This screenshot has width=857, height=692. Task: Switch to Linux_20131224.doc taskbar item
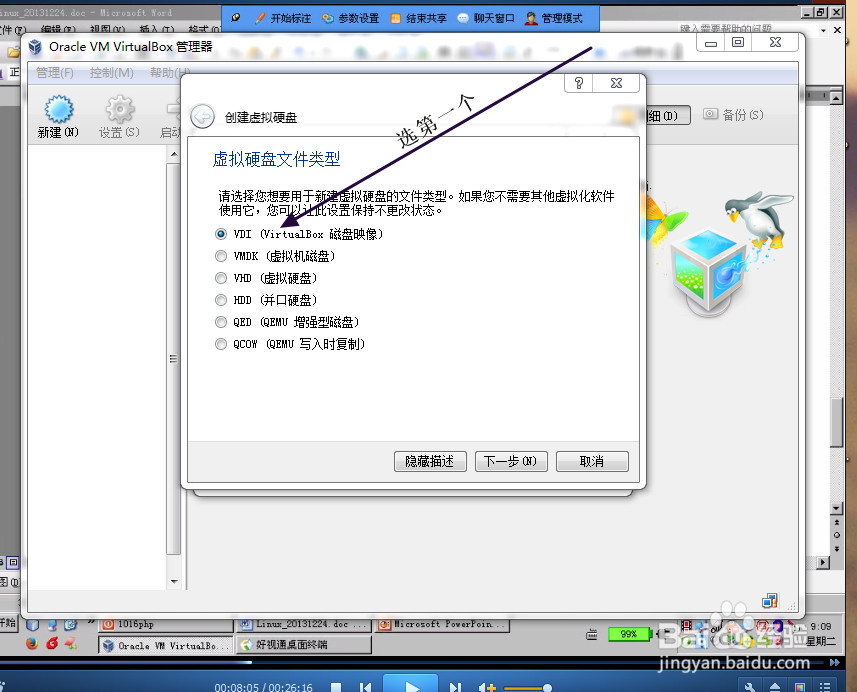[x=303, y=624]
